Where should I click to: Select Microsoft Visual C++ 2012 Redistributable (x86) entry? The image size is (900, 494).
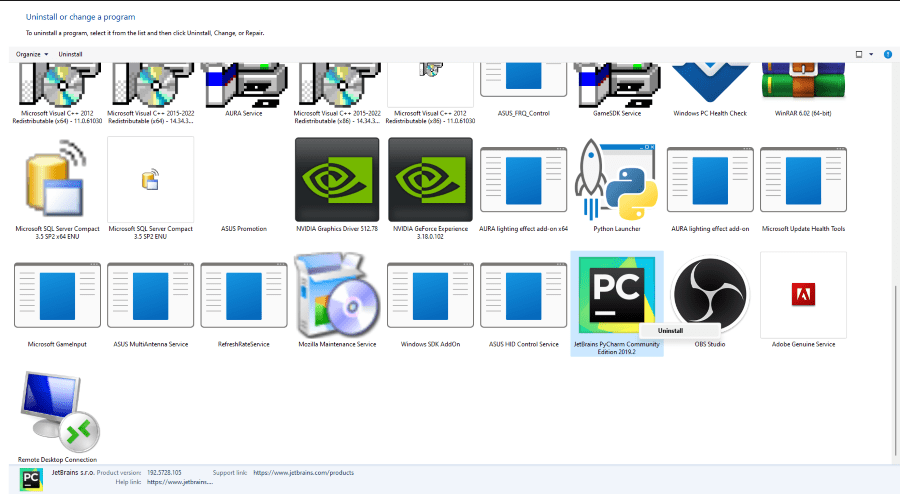(x=430, y=94)
